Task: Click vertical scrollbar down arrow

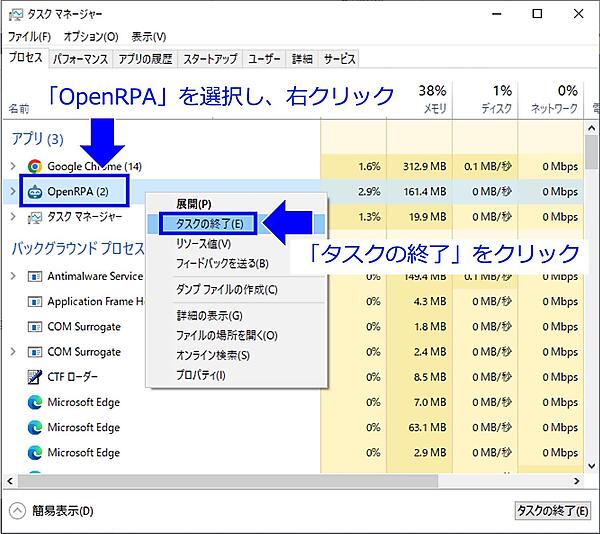Action: [x=591, y=466]
